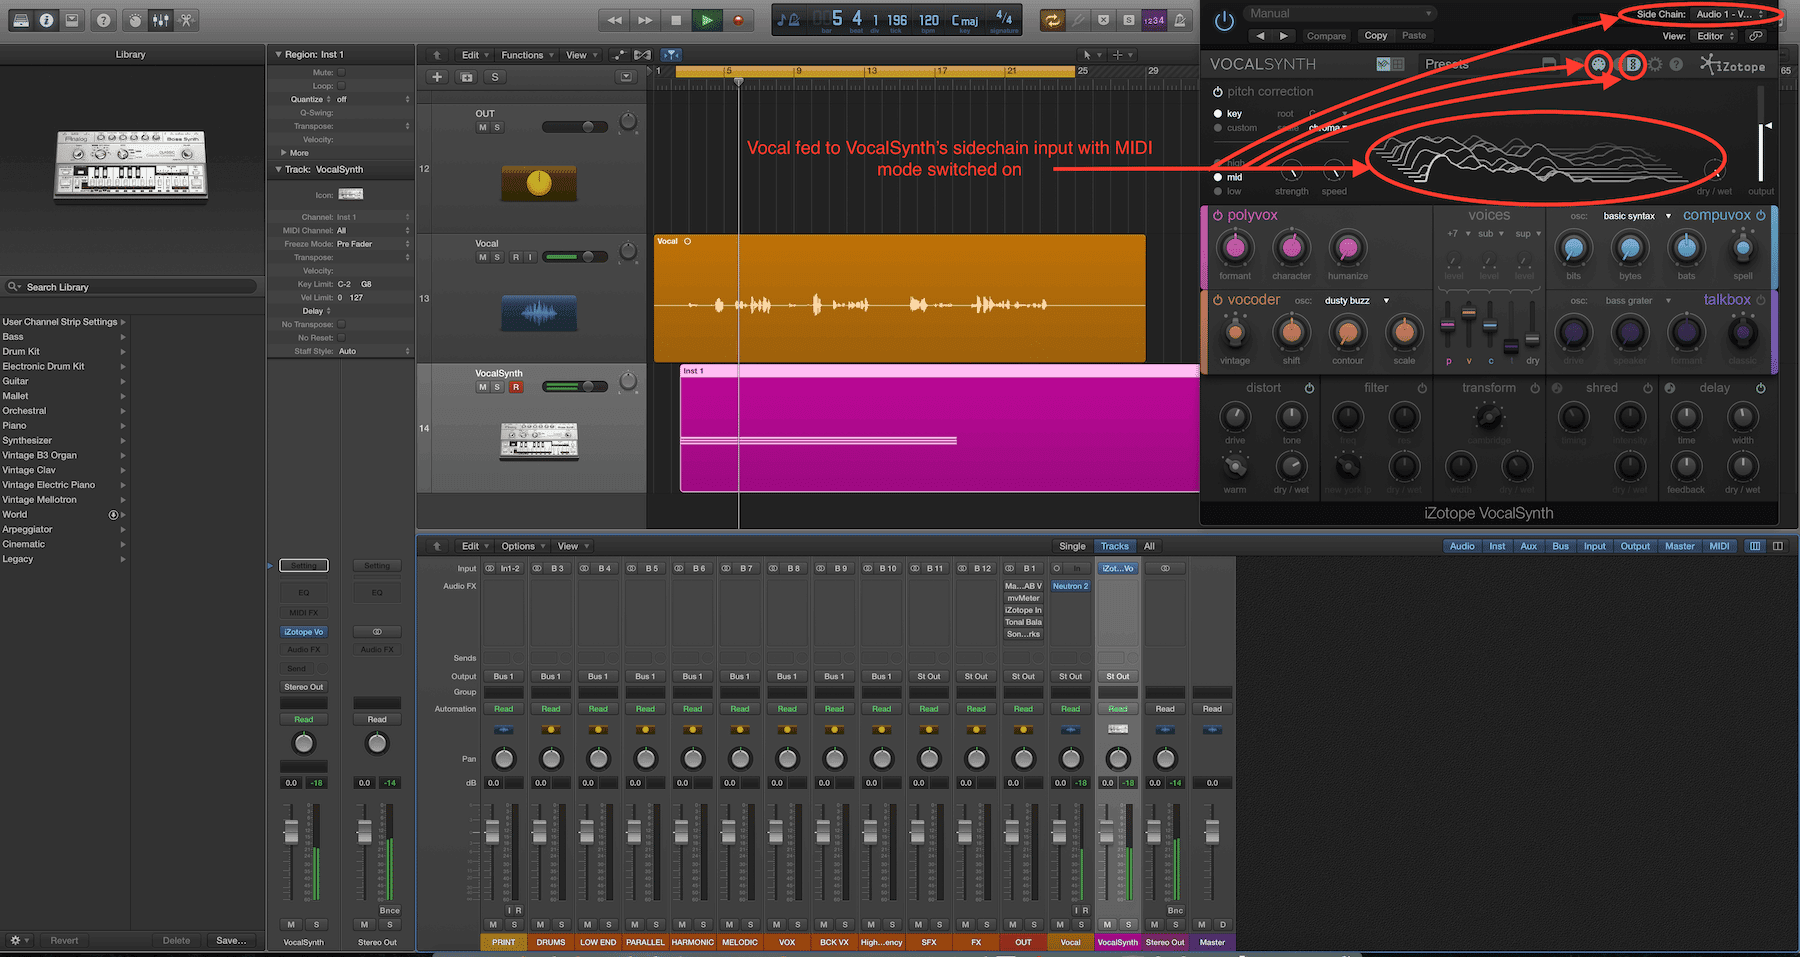Toggle the catch playhead icon
Viewport: 1800px width, 957px height.
tap(671, 55)
